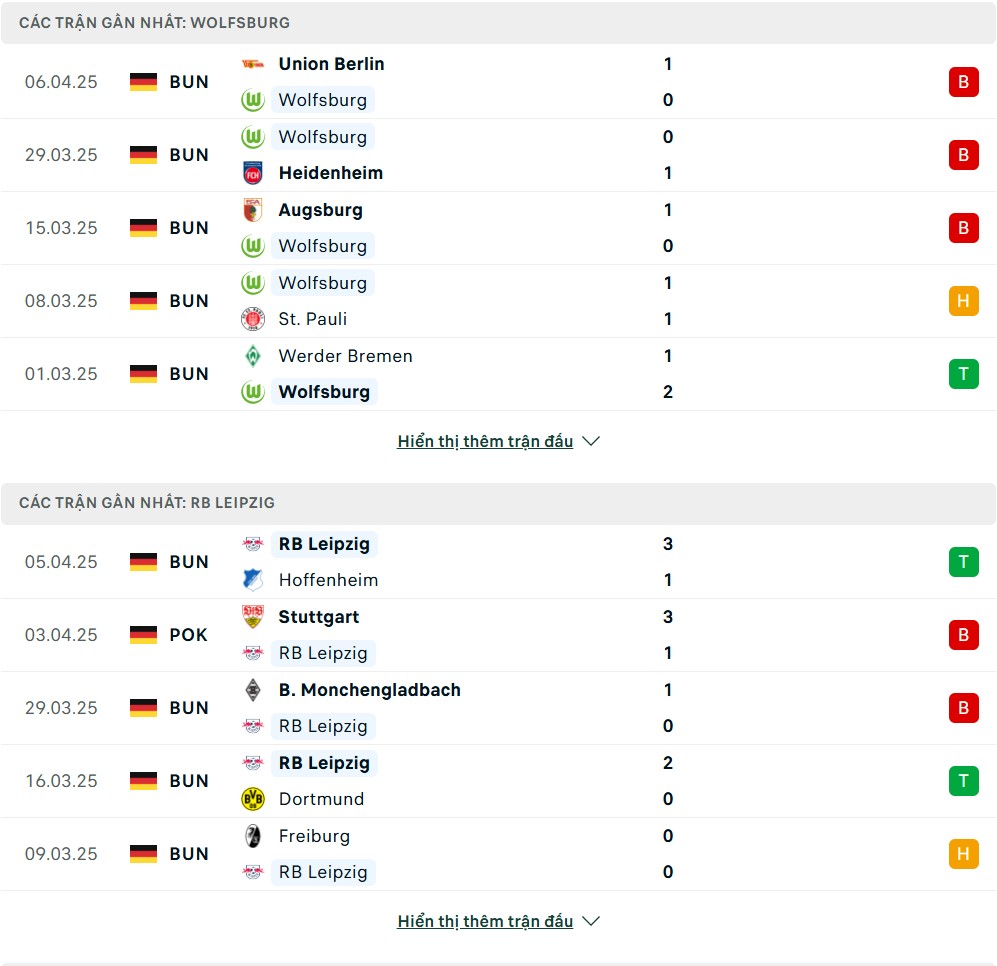
Task: Click the St. Pauli club logo
Action: pyautogui.click(x=252, y=319)
